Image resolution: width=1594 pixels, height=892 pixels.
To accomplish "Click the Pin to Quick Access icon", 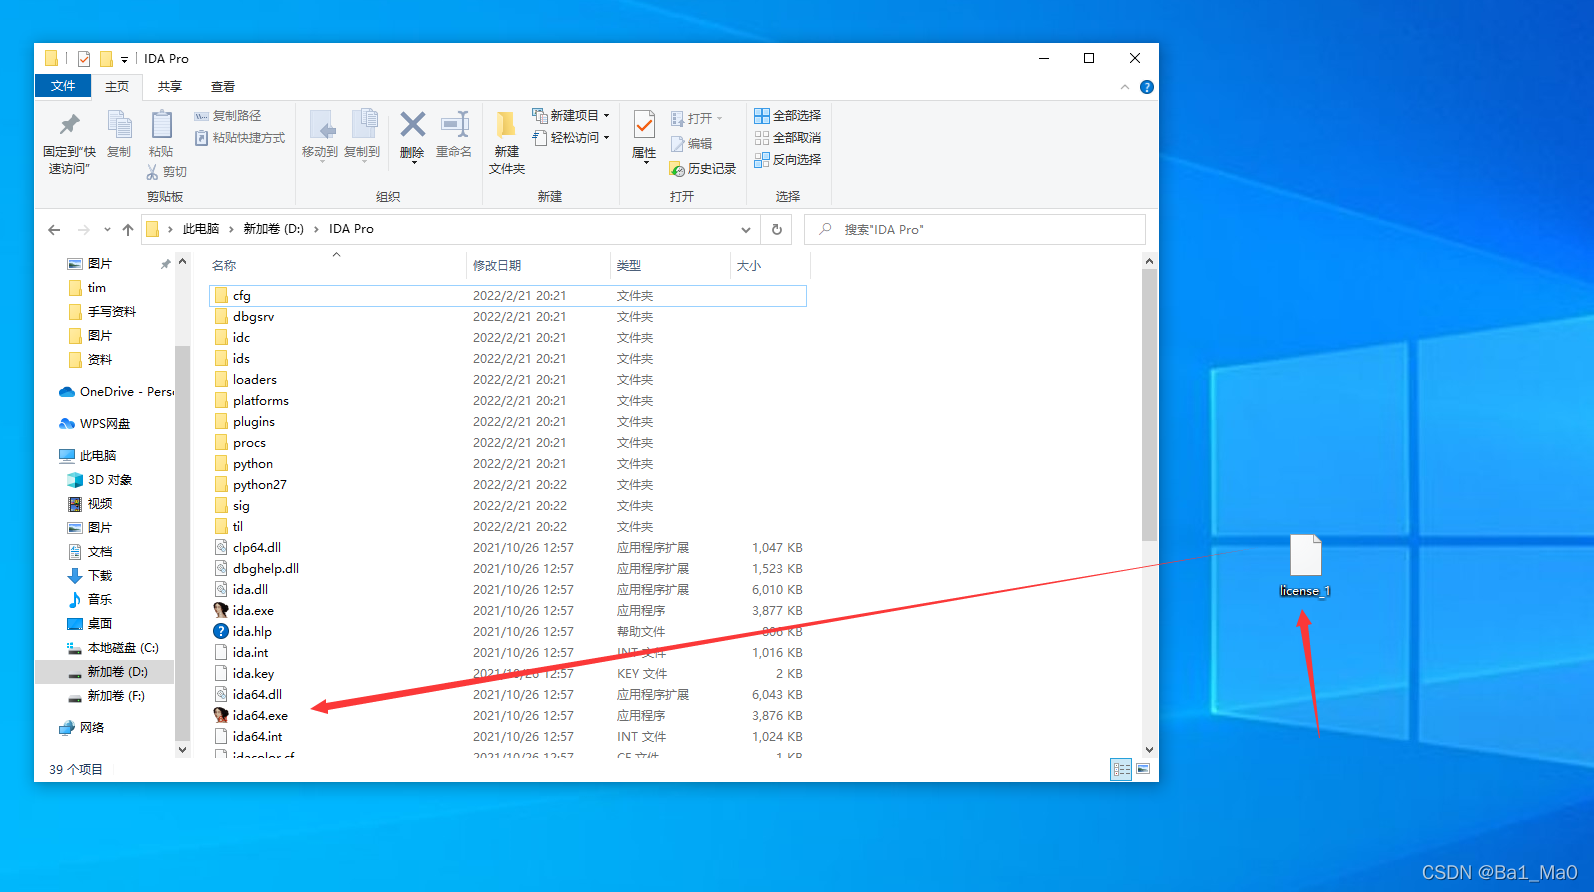I will 69,126.
